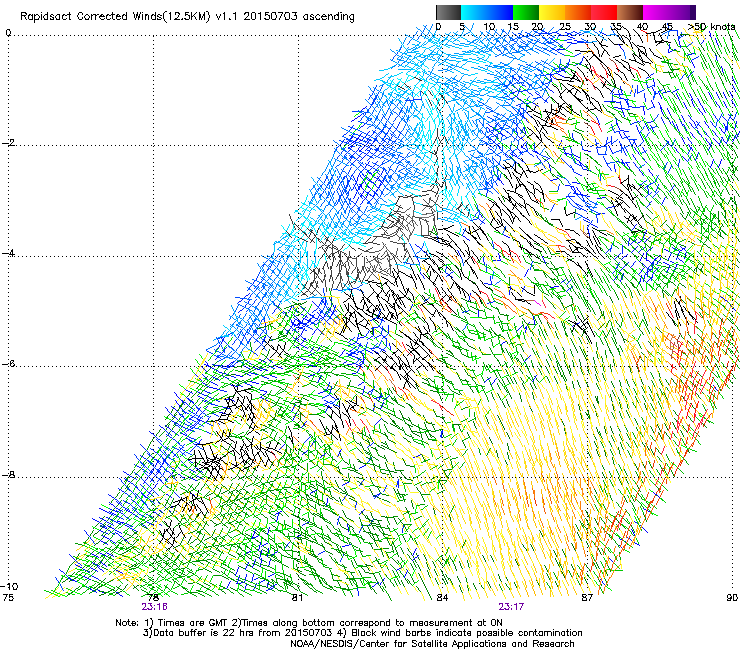Screen dimensions: 740x650
Task: Click the "-4" latitude axis label
Action: click(8, 253)
